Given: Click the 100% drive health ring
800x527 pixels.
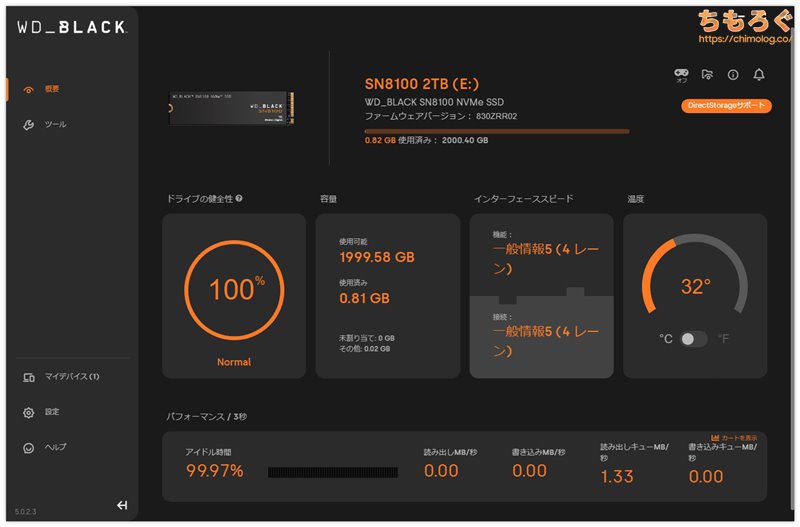Looking at the screenshot, I should pyautogui.click(x=234, y=290).
